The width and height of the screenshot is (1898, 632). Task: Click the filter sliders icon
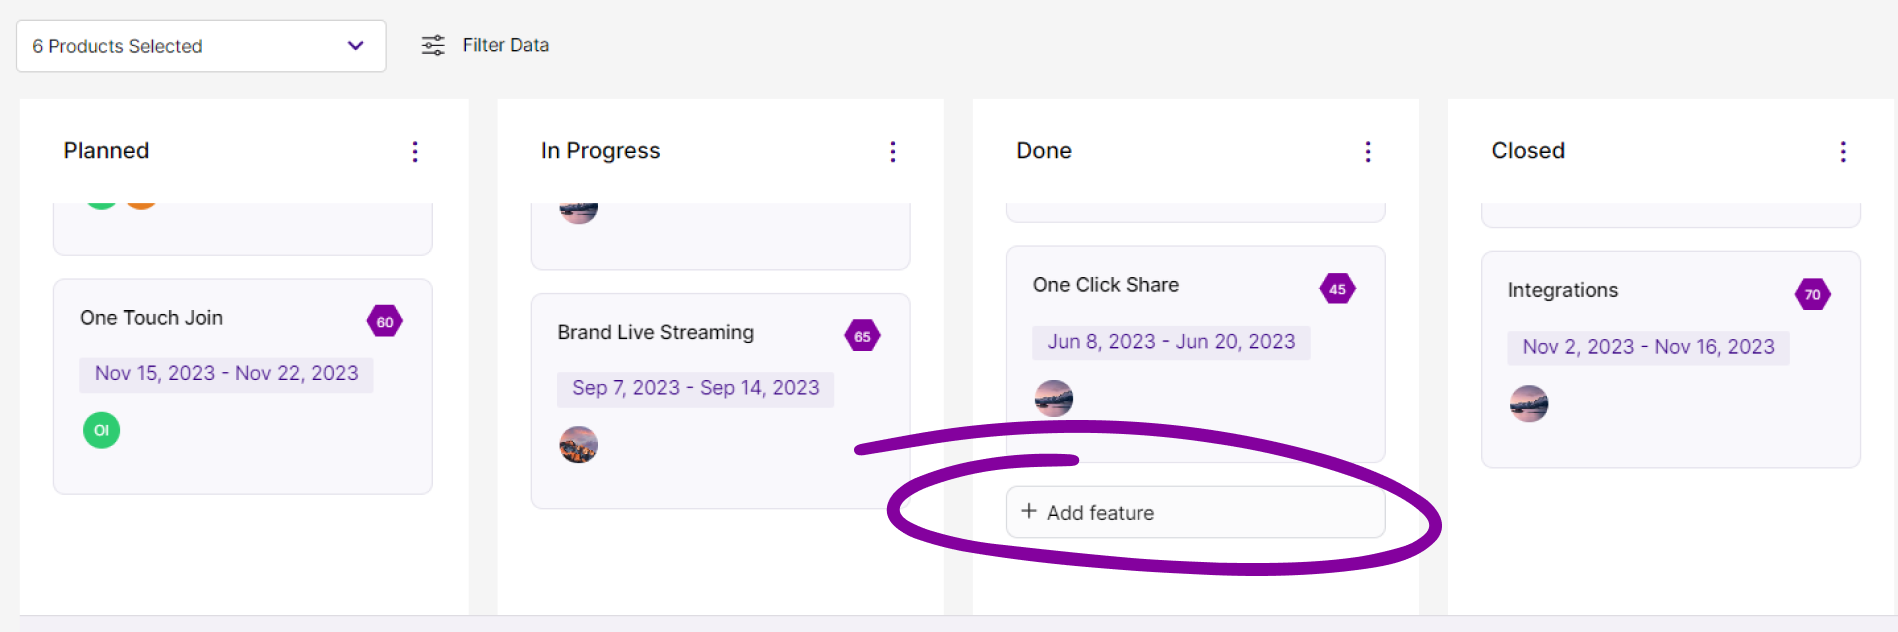point(433,45)
